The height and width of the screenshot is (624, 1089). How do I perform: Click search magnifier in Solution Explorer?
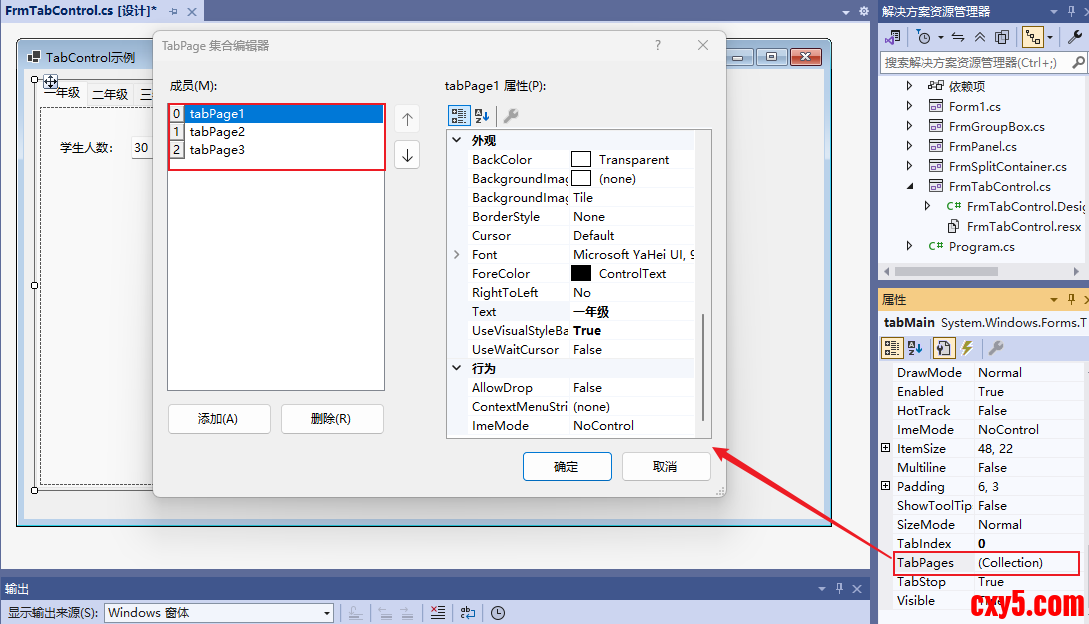click(1078, 63)
